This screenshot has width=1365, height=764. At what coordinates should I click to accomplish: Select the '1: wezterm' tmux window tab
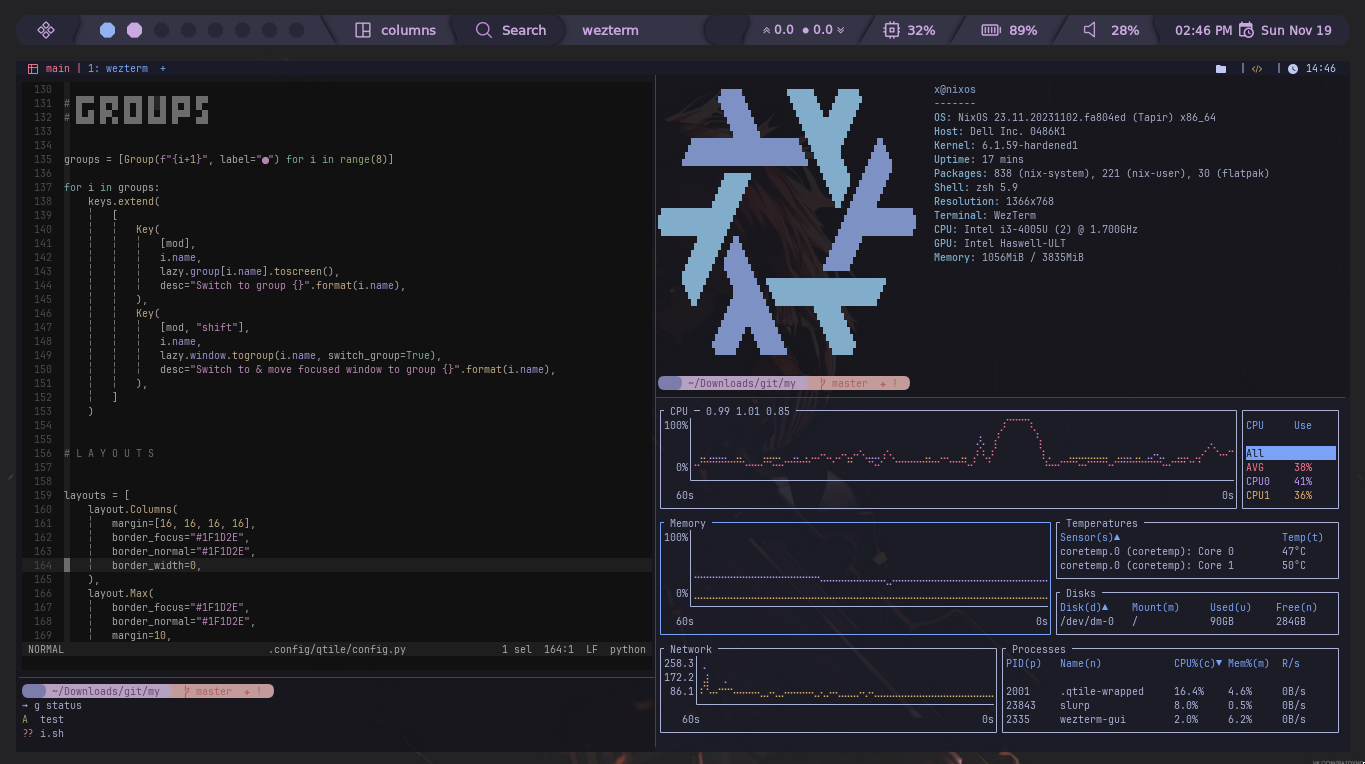118,69
